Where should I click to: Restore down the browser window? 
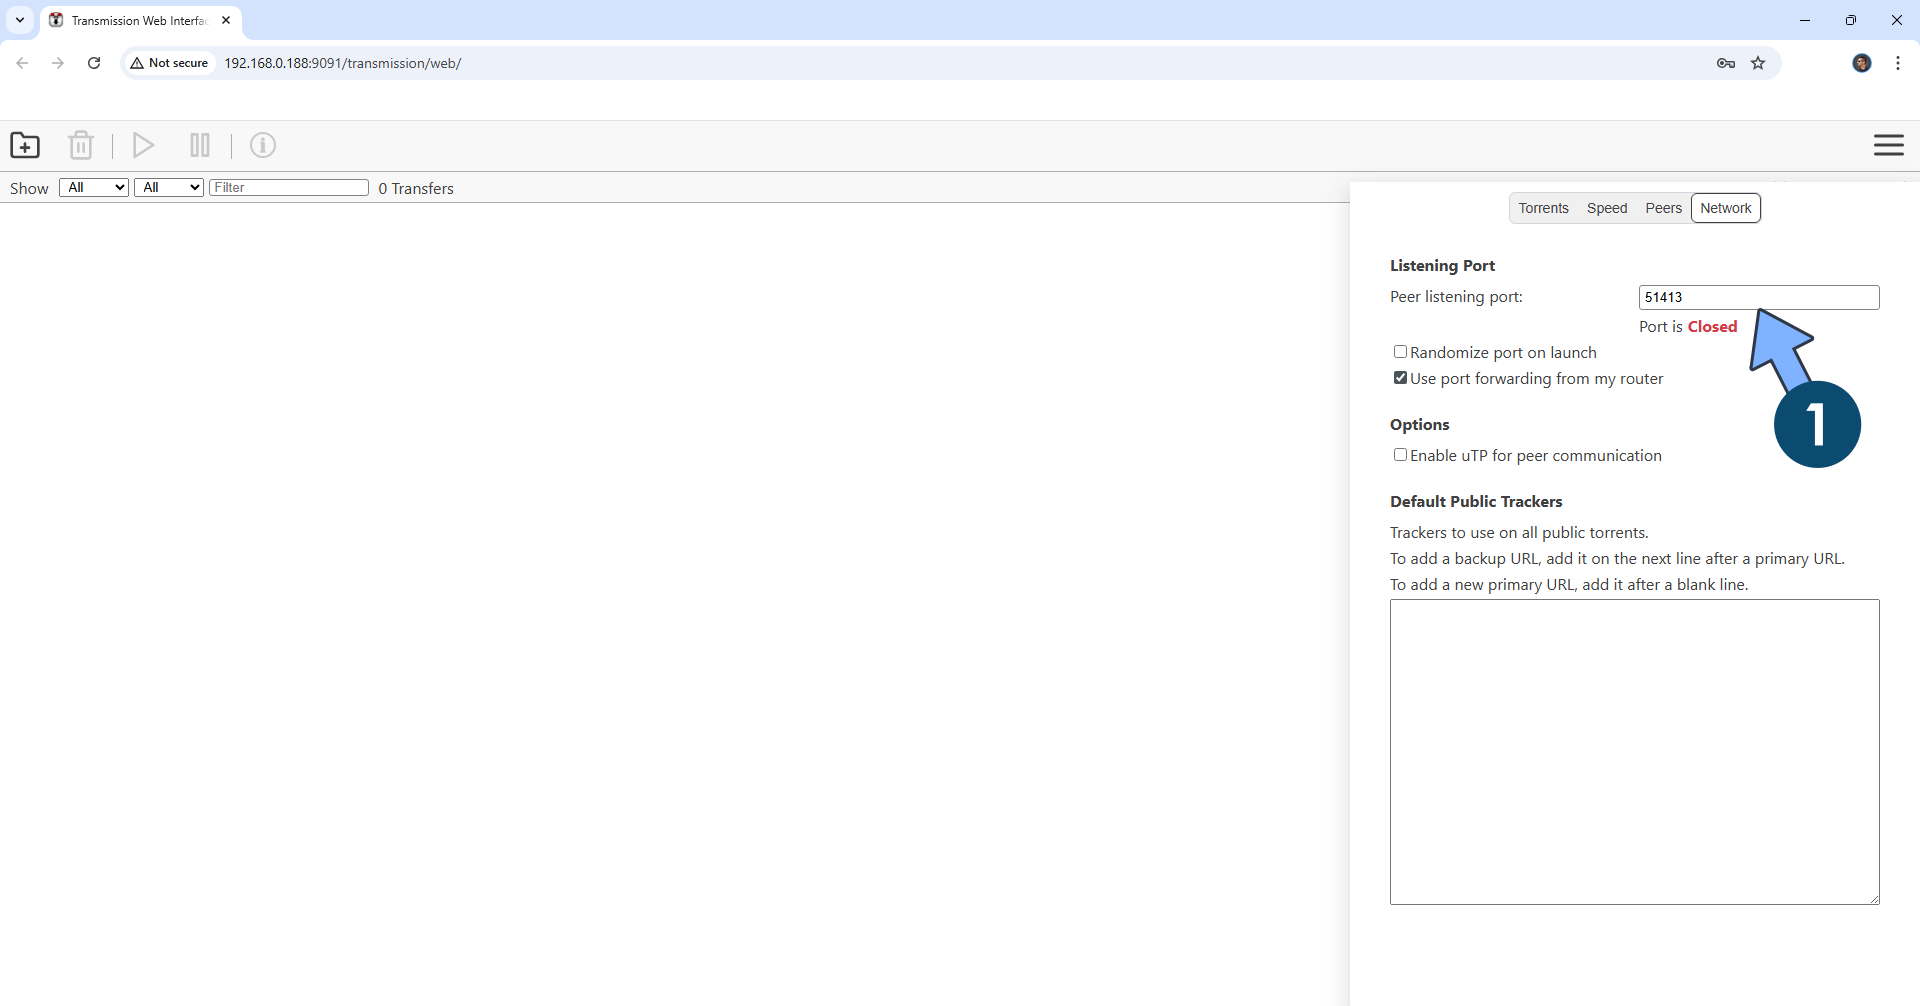1850,20
